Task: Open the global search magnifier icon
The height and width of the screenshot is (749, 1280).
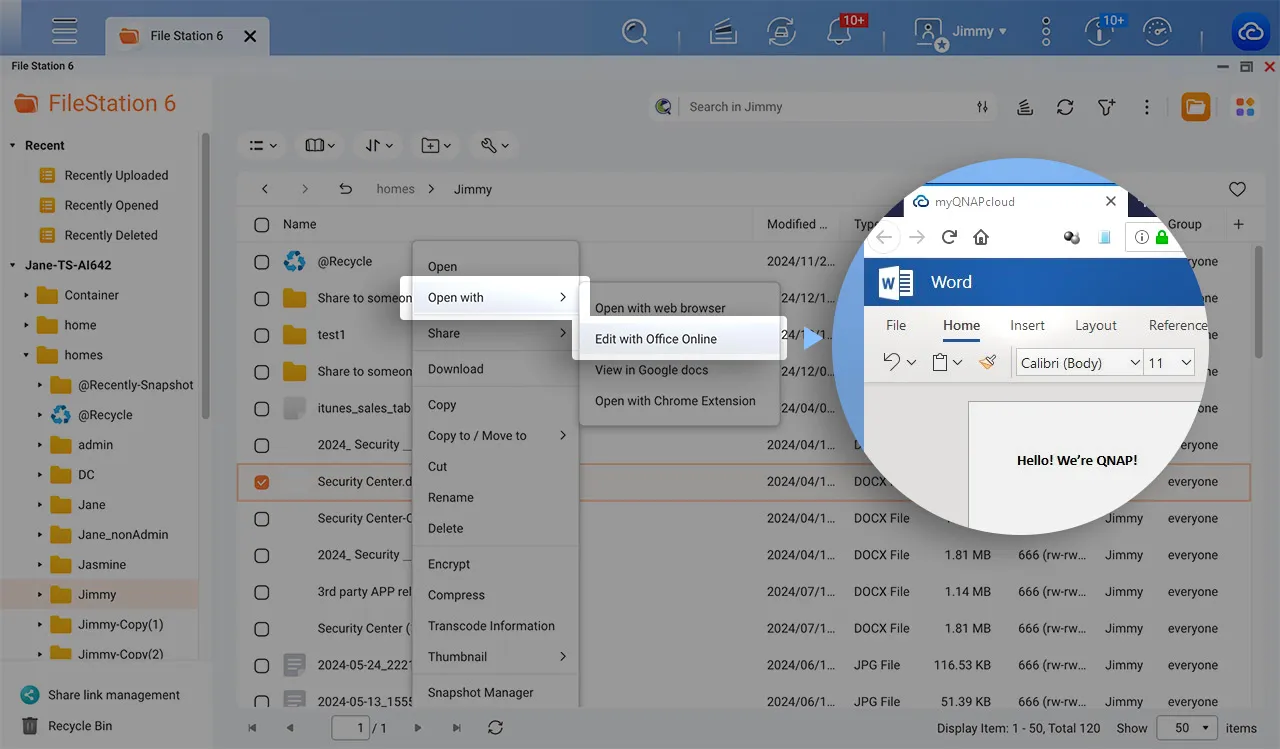Action: click(635, 31)
